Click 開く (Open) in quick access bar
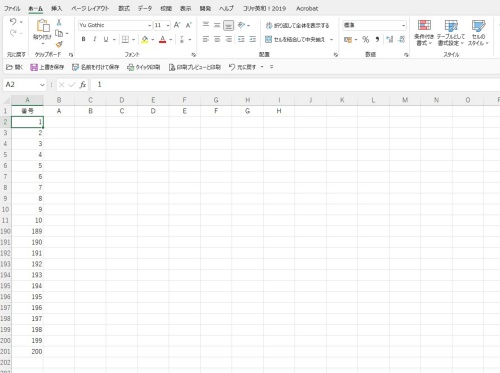 click(x=14, y=67)
